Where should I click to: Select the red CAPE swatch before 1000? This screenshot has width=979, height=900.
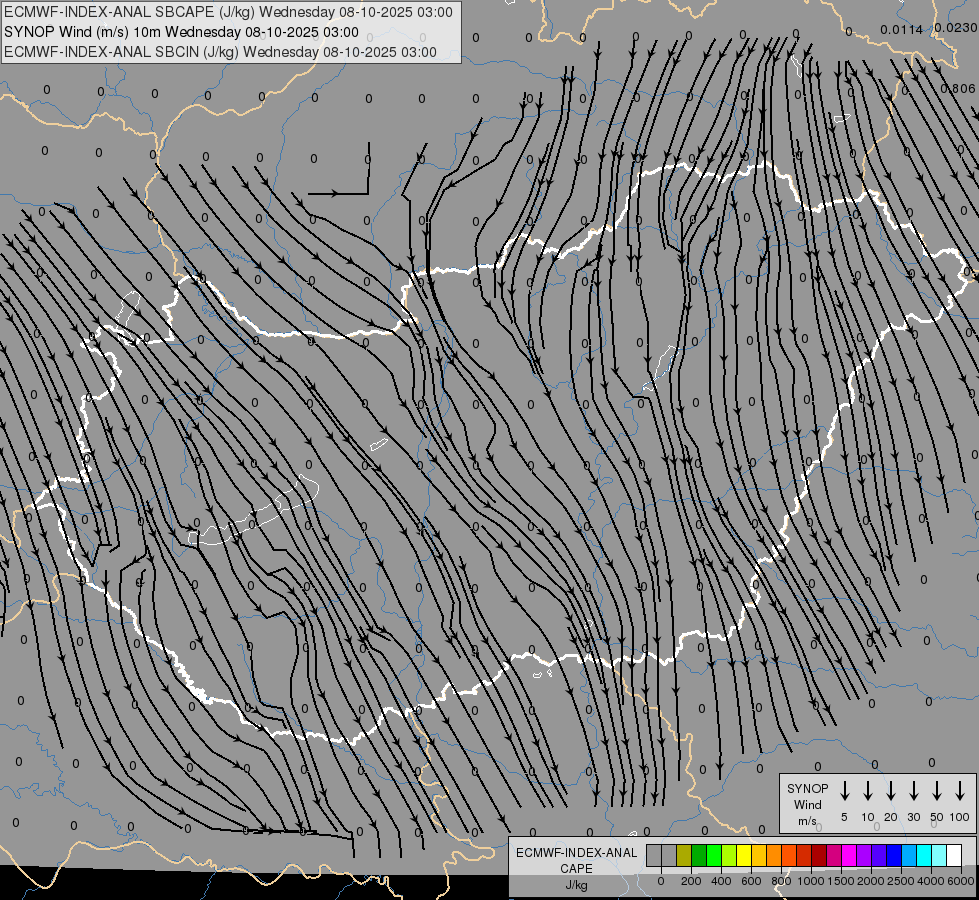point(804,855)
